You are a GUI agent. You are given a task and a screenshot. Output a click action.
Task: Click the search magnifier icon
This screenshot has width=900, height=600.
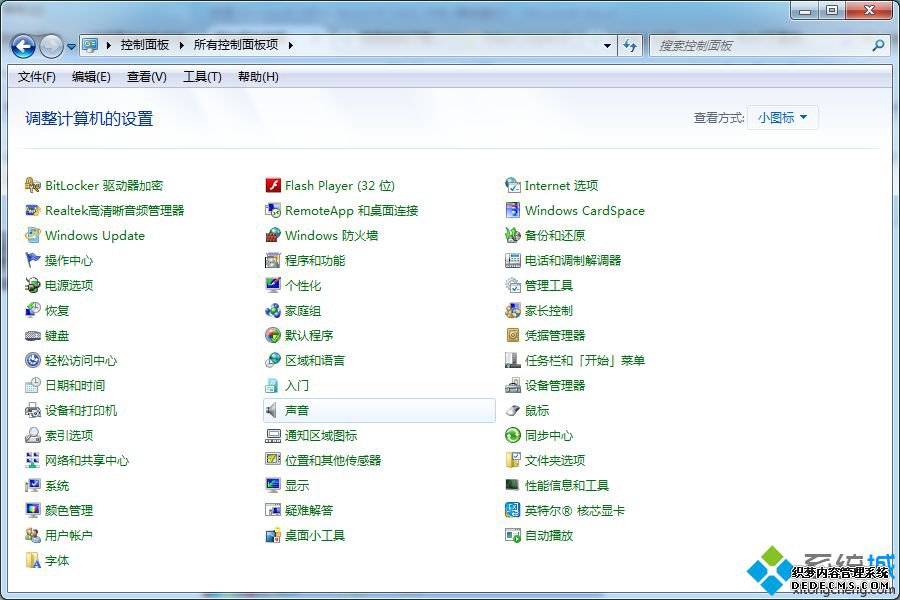click(x=878, y=45)
